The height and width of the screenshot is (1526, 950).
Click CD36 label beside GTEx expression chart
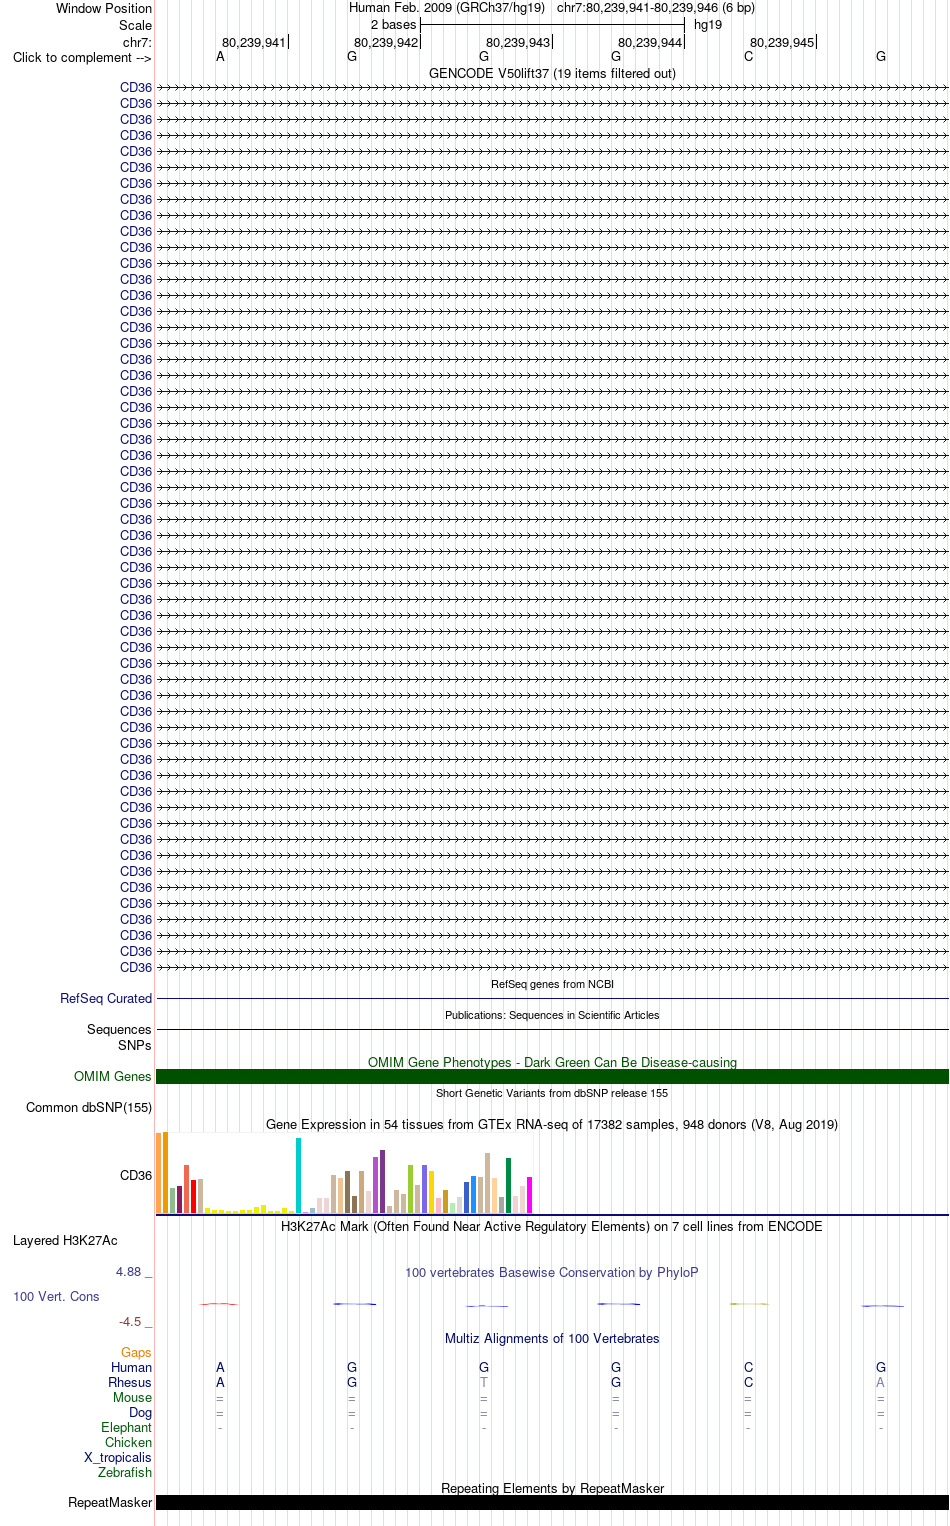coord(136,1175)
